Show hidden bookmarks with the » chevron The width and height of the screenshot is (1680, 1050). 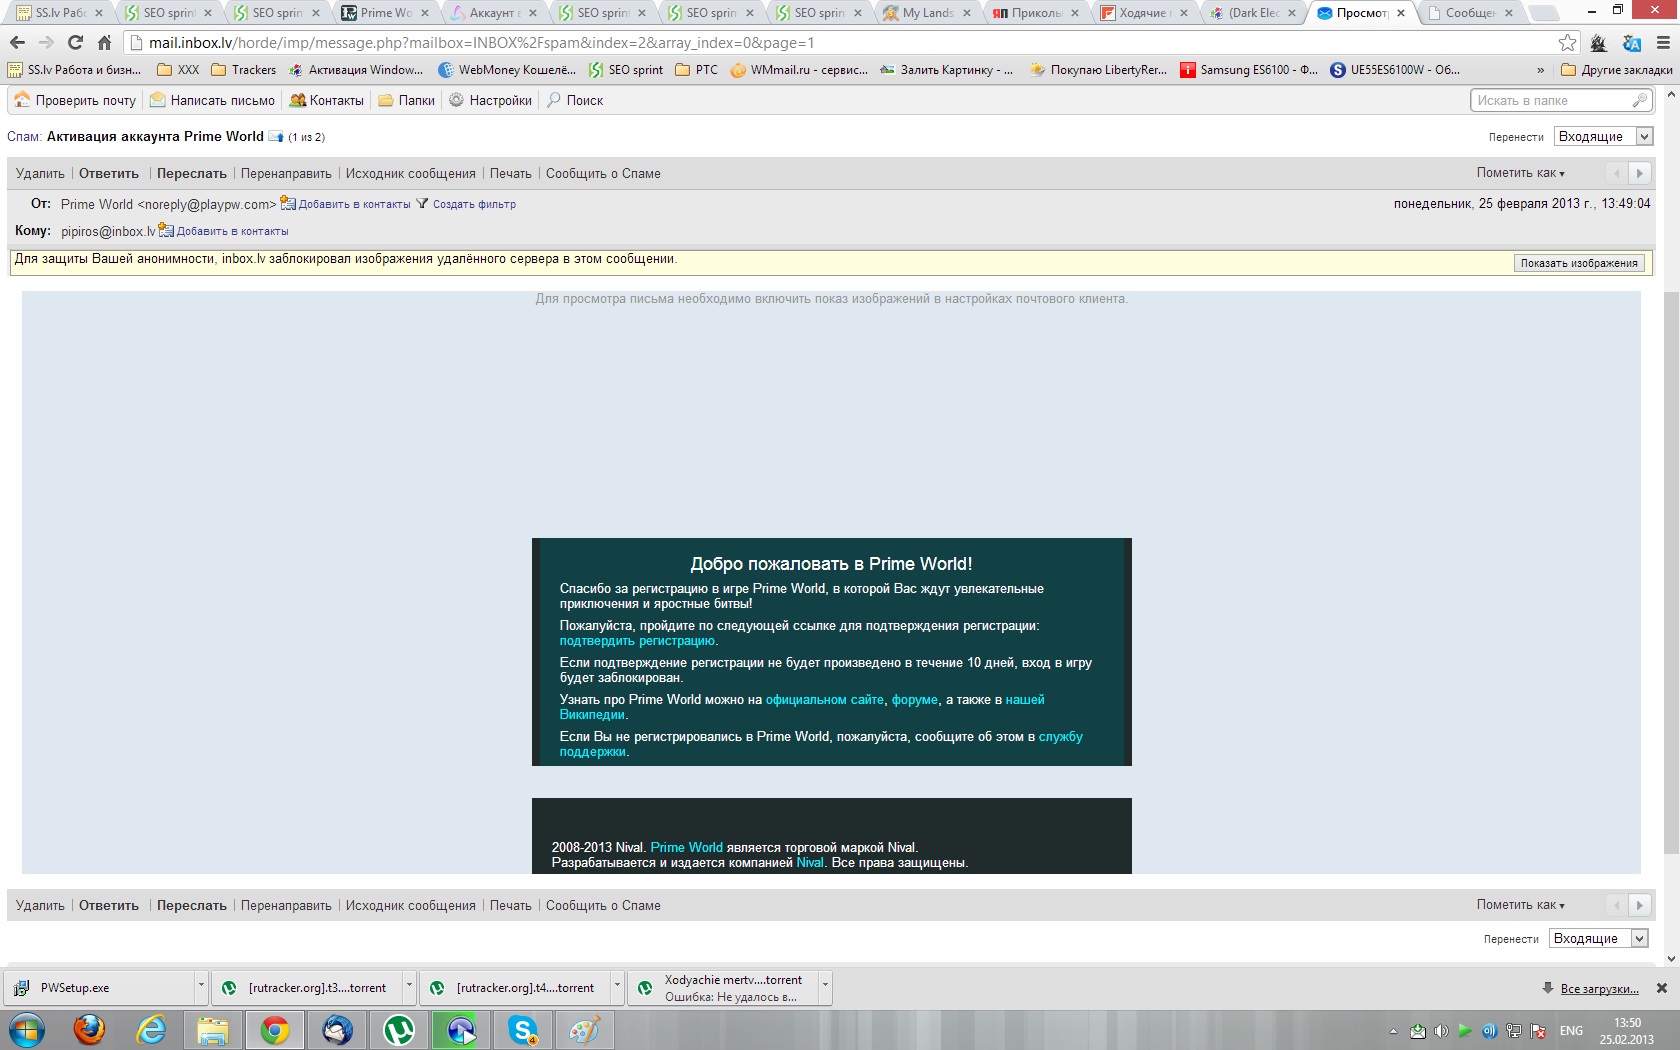click(x=1540, y=70)
